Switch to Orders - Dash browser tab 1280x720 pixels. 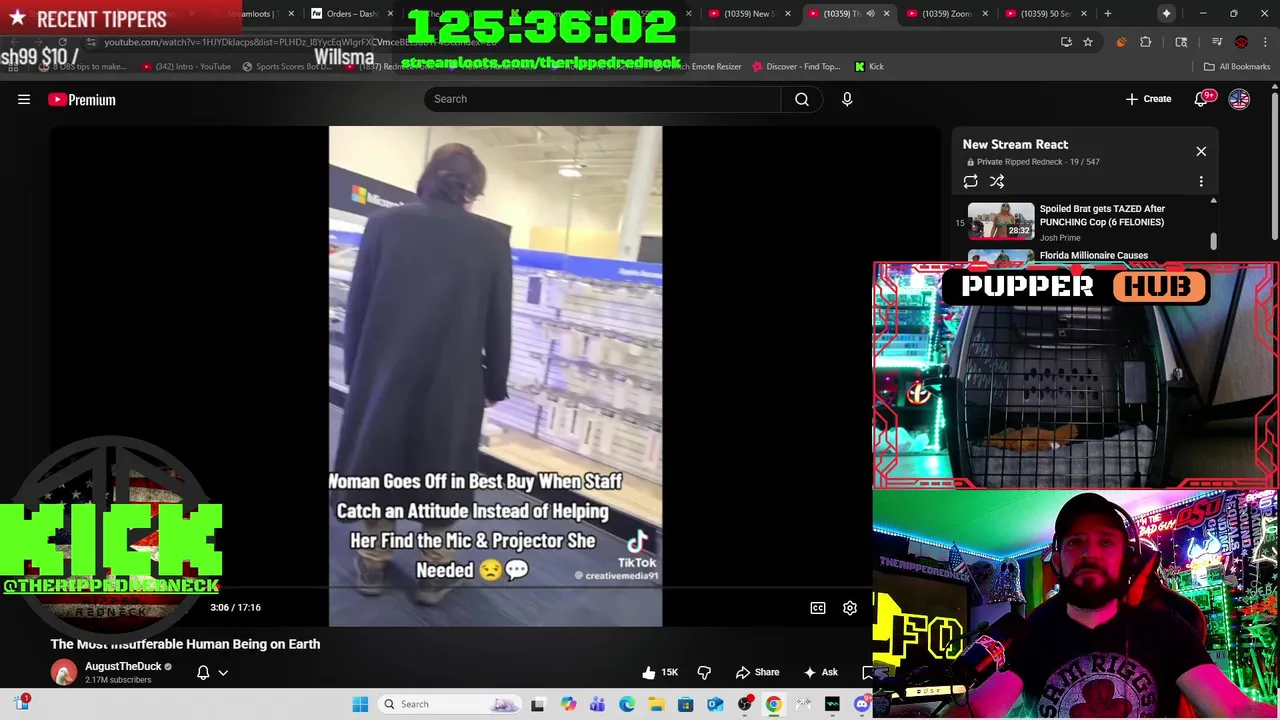pyautogui.click(x=351, y=14)
